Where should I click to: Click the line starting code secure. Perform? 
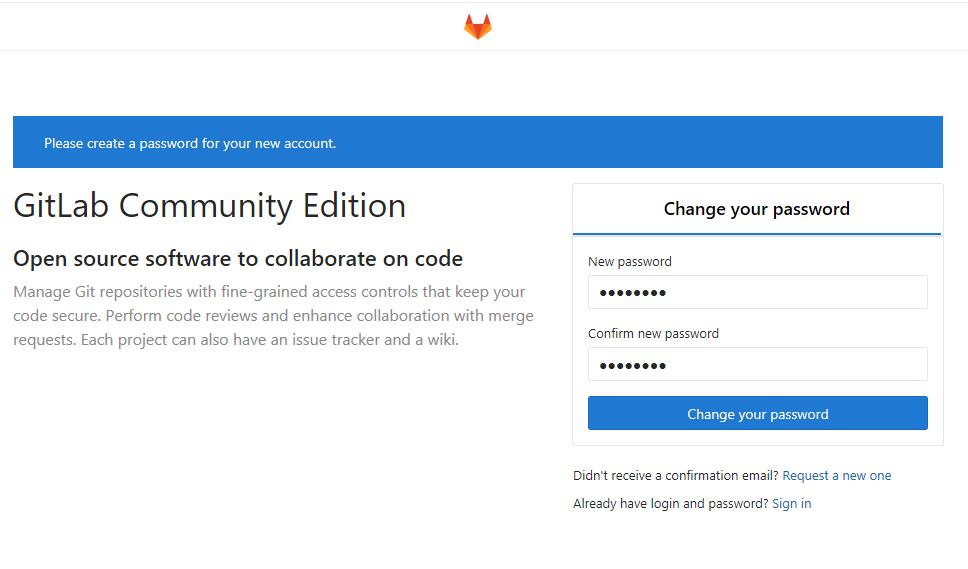pos(273,316)
